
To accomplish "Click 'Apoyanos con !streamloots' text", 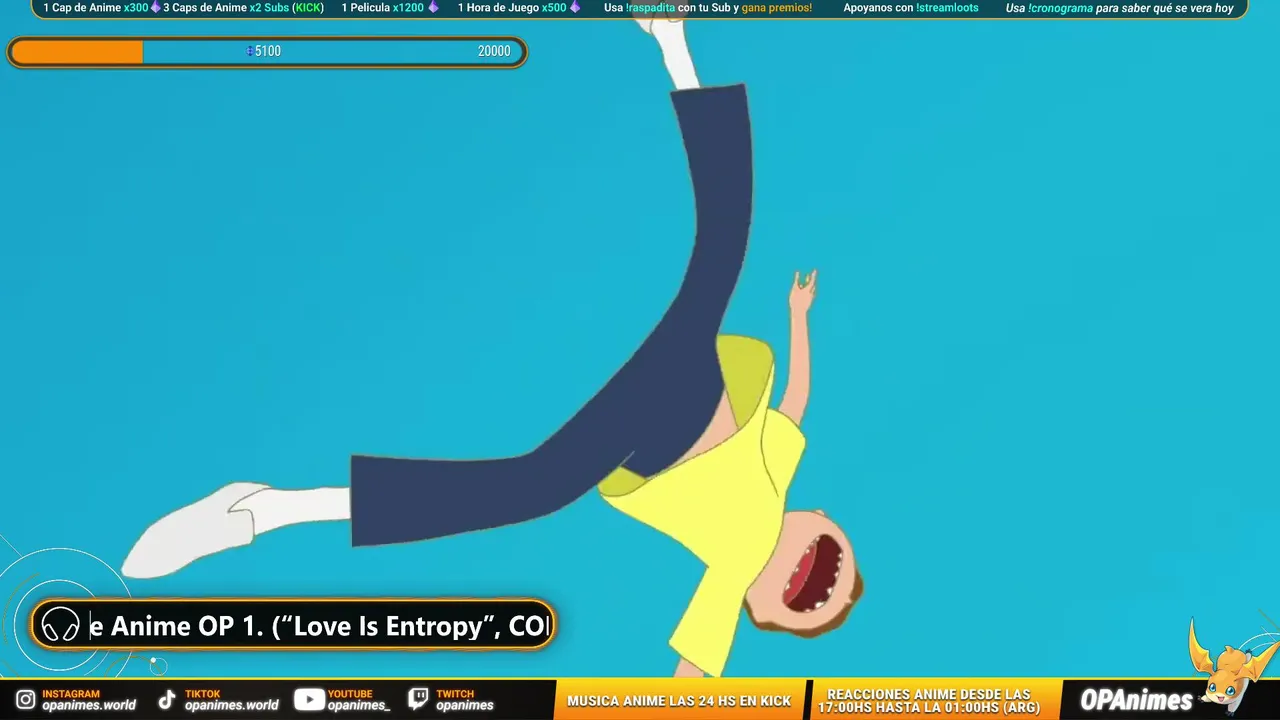I will 911,8.
